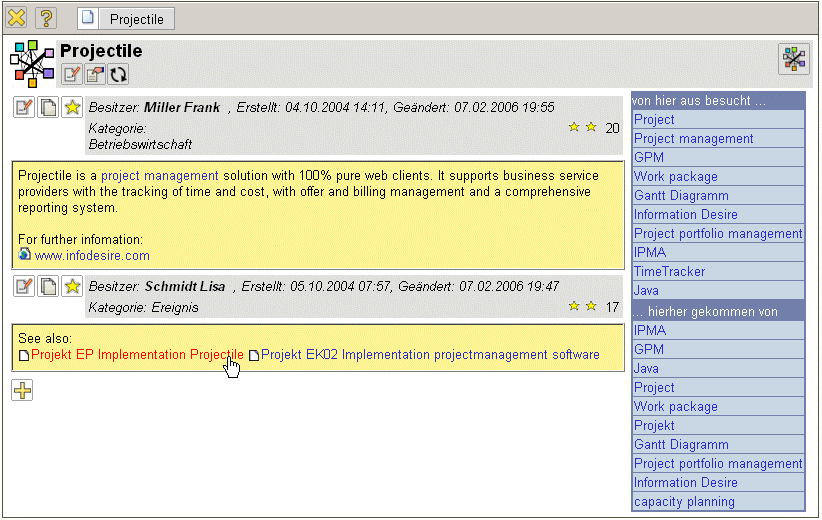Click rating count 17 on Schmidt Lisa entry

tap(612, 307)
